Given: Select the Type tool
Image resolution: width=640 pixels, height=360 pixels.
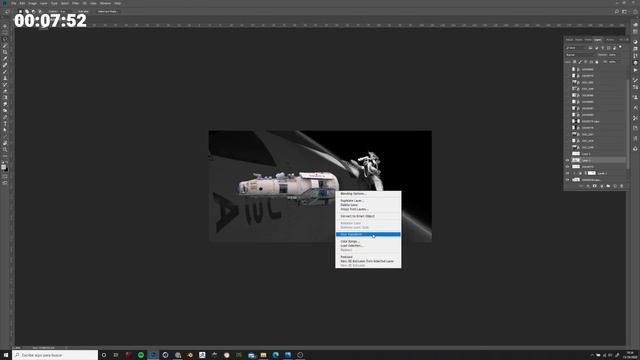Looking at the screenshot, I should pyautogui.click(x=5, y=124).
